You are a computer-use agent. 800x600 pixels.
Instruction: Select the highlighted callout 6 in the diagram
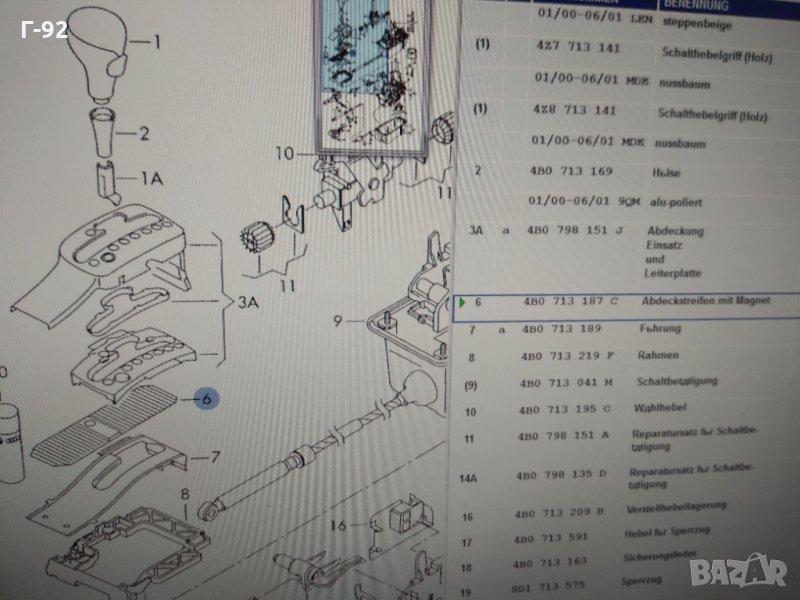(206, 399)
